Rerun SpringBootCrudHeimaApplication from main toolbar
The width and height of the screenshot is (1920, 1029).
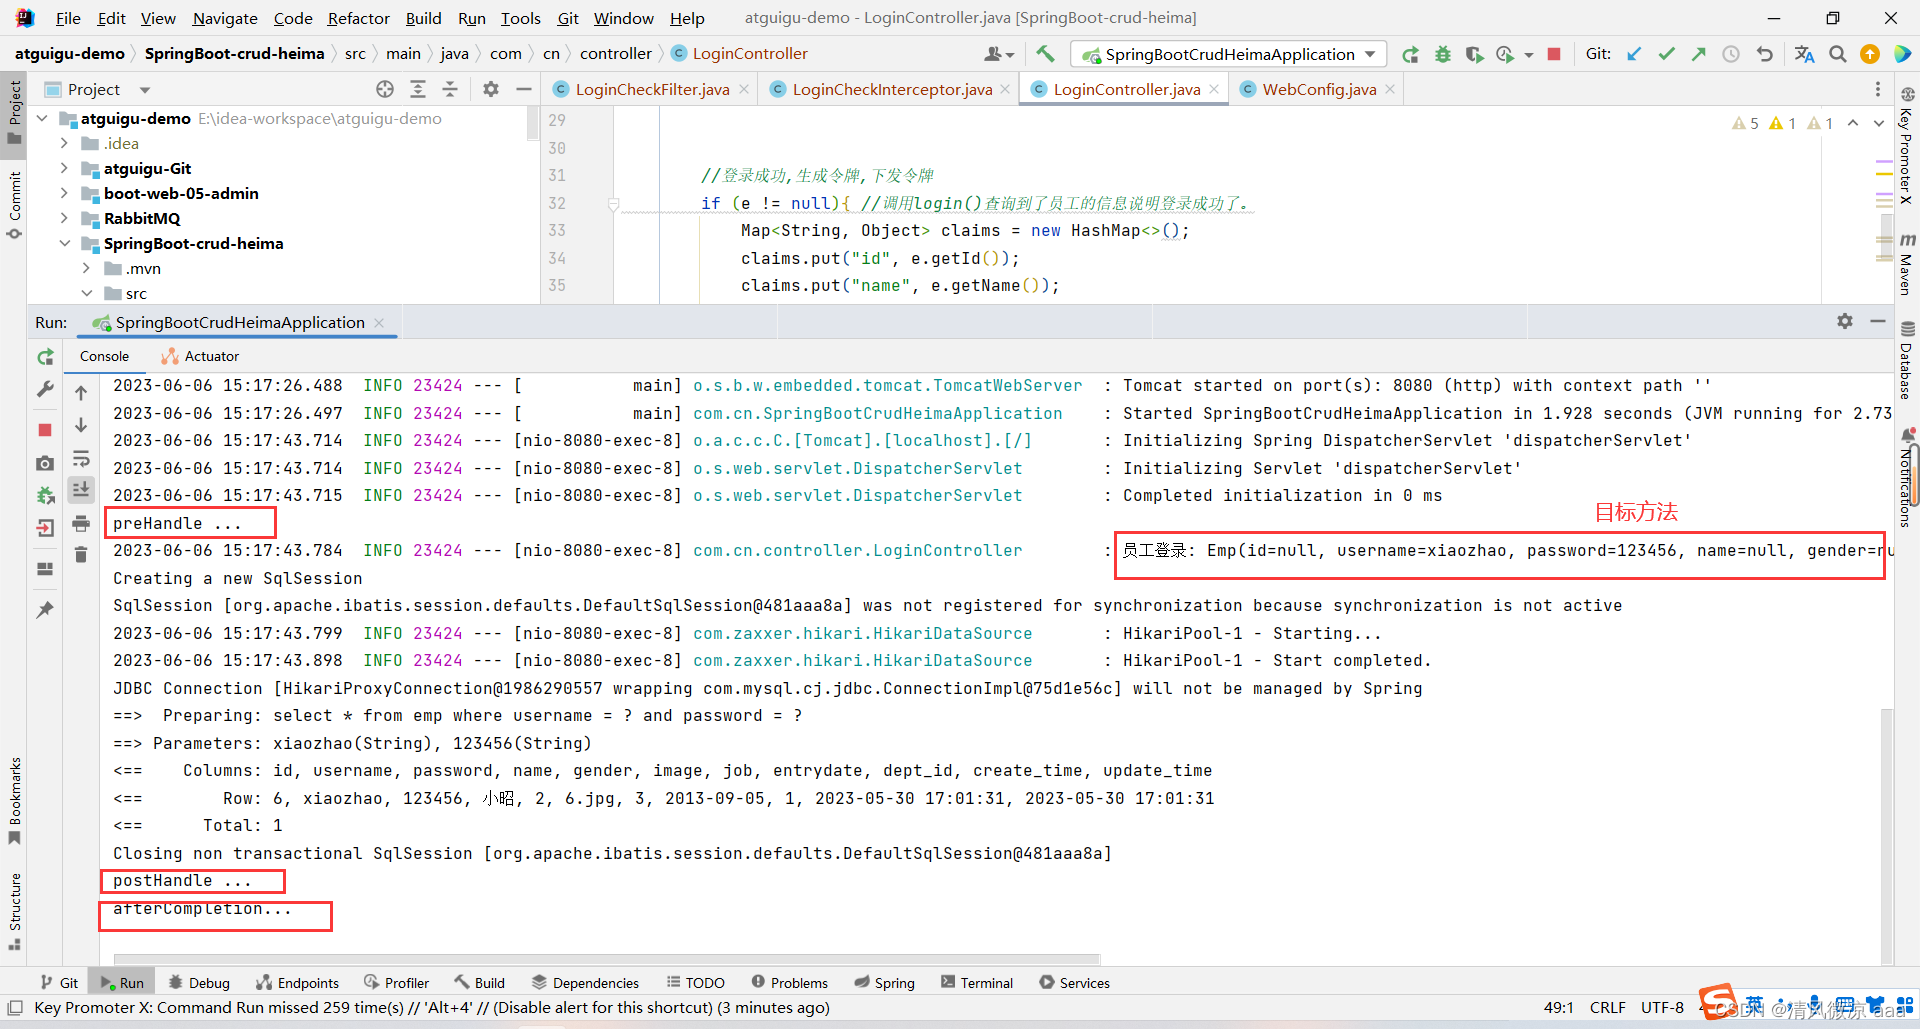click(x=1410, y=54)
